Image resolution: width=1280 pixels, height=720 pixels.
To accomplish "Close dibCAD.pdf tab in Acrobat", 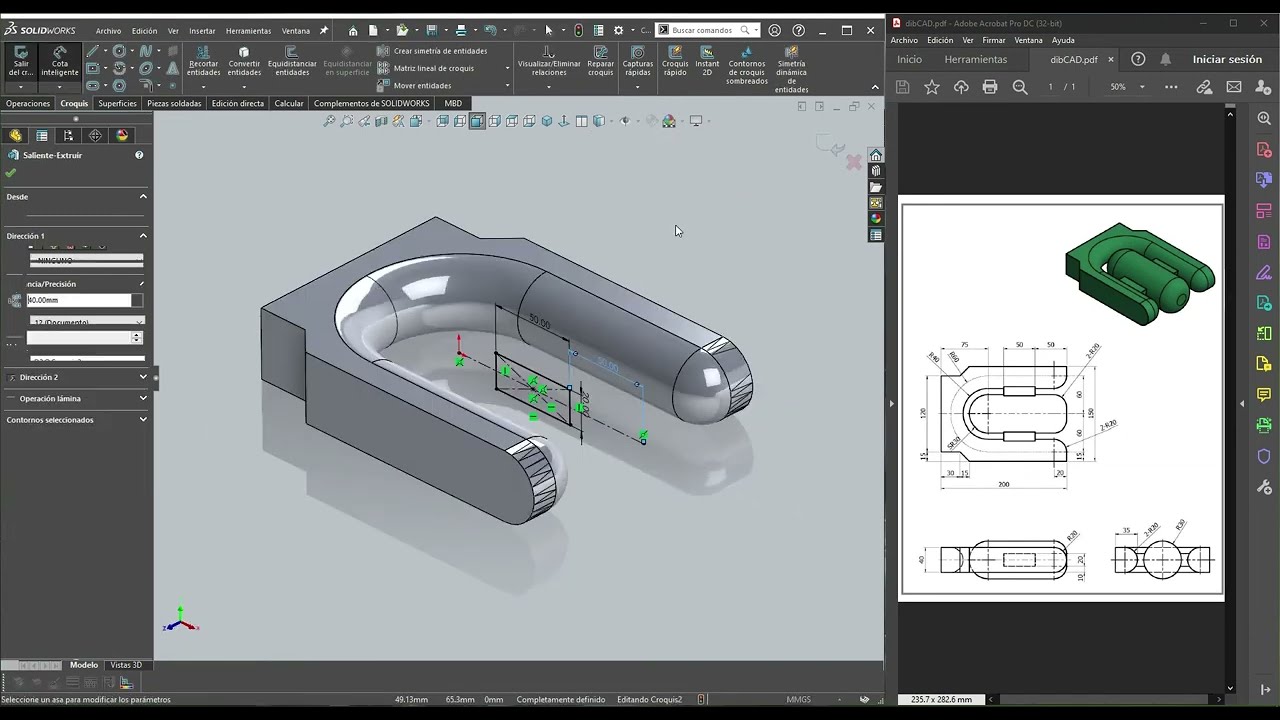I will pyautogui.click(x=1111, y=60).
